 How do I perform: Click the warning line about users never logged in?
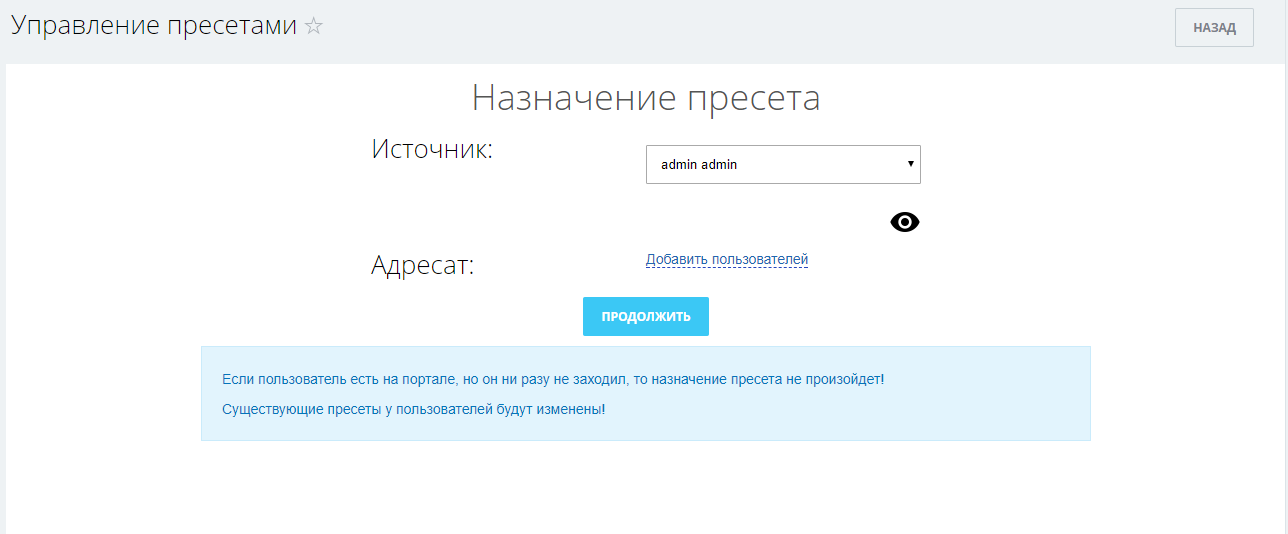click(552, 380)
